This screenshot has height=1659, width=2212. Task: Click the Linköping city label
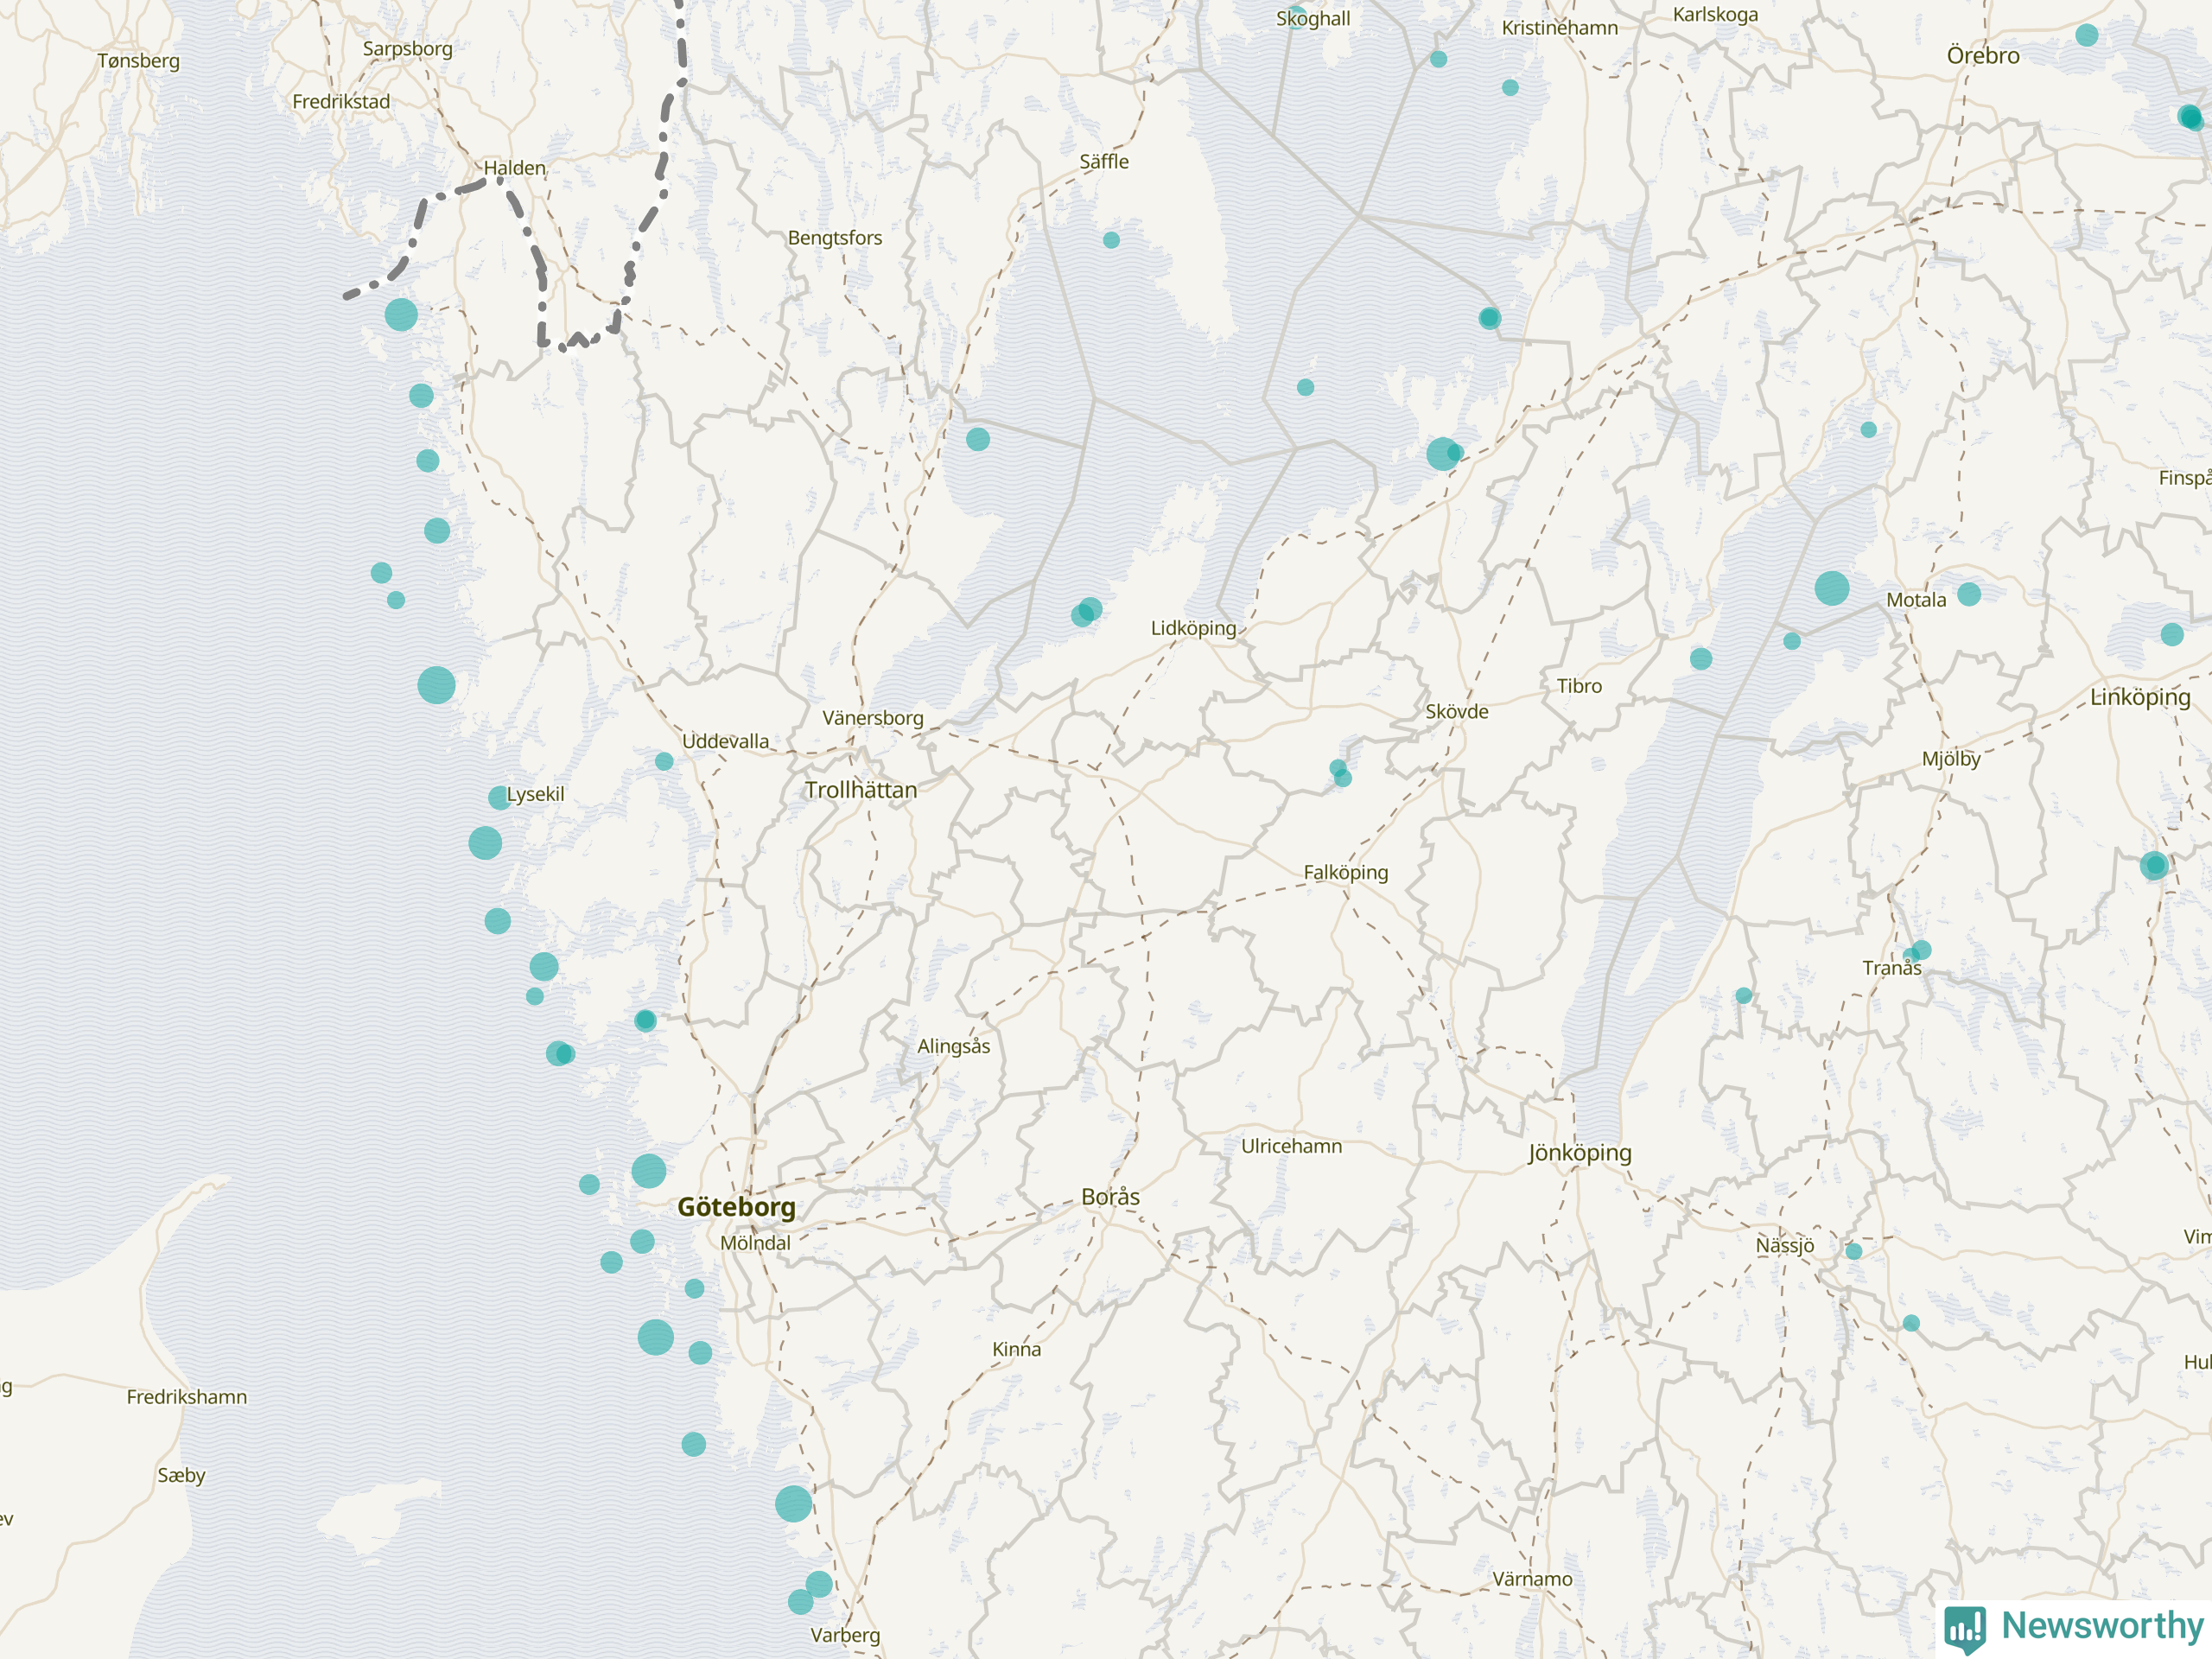[x=2140, y=697]
